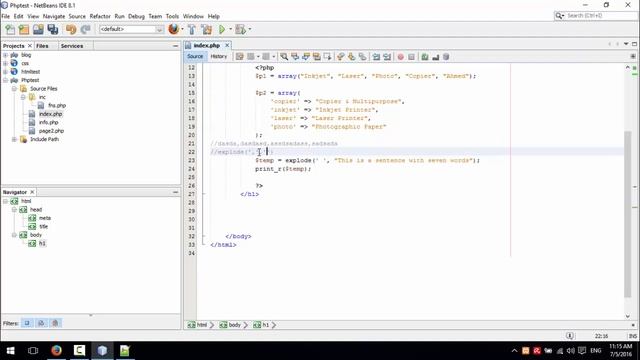
Task: Collapse the html node in Navigator
Action: coord(5,201)
